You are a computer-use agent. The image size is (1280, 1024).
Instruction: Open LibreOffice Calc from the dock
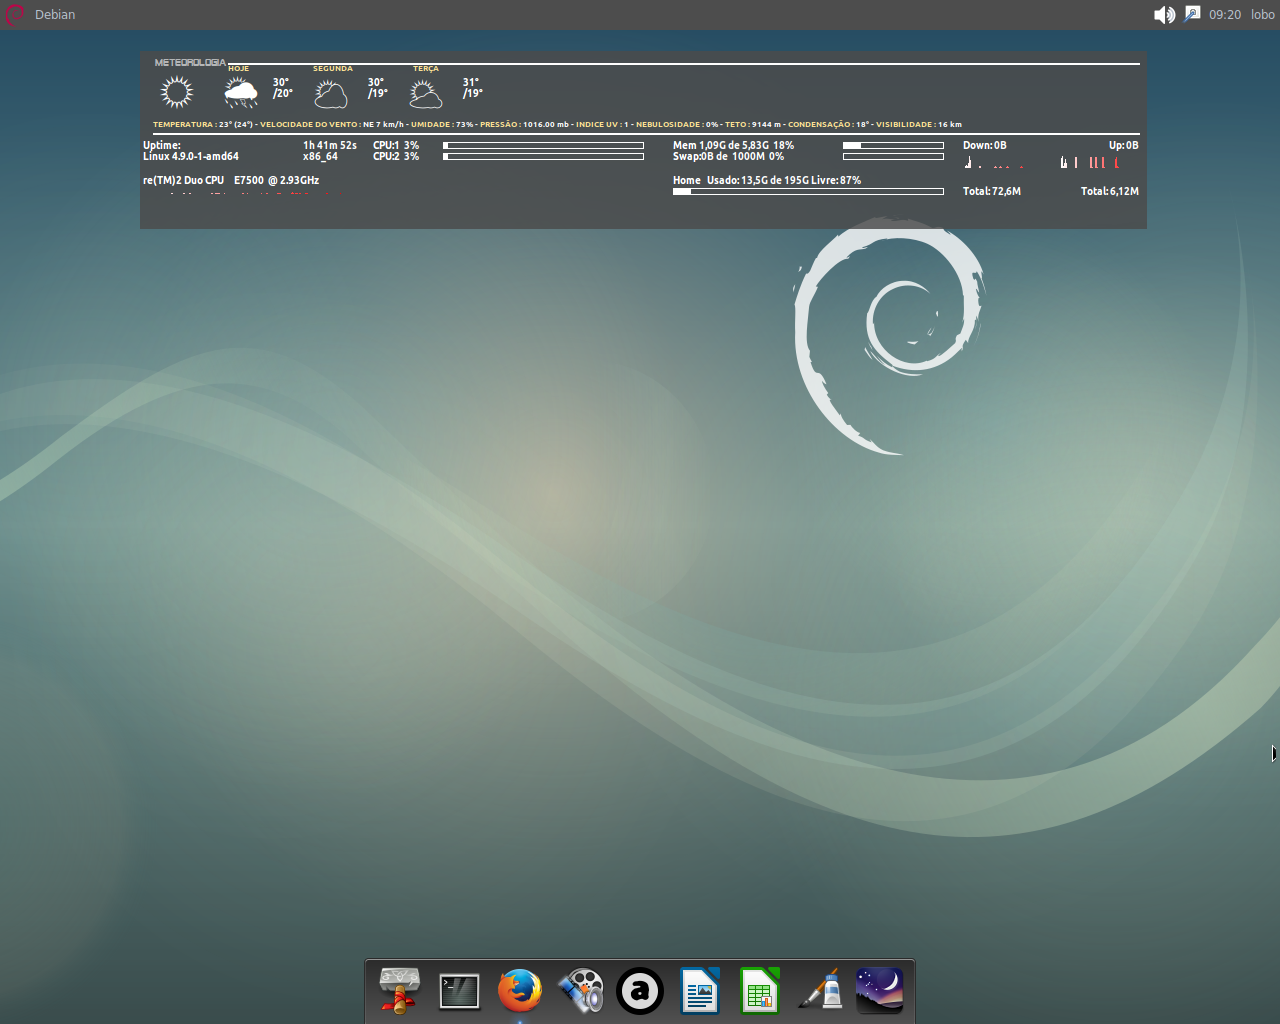tap(759, 991)
